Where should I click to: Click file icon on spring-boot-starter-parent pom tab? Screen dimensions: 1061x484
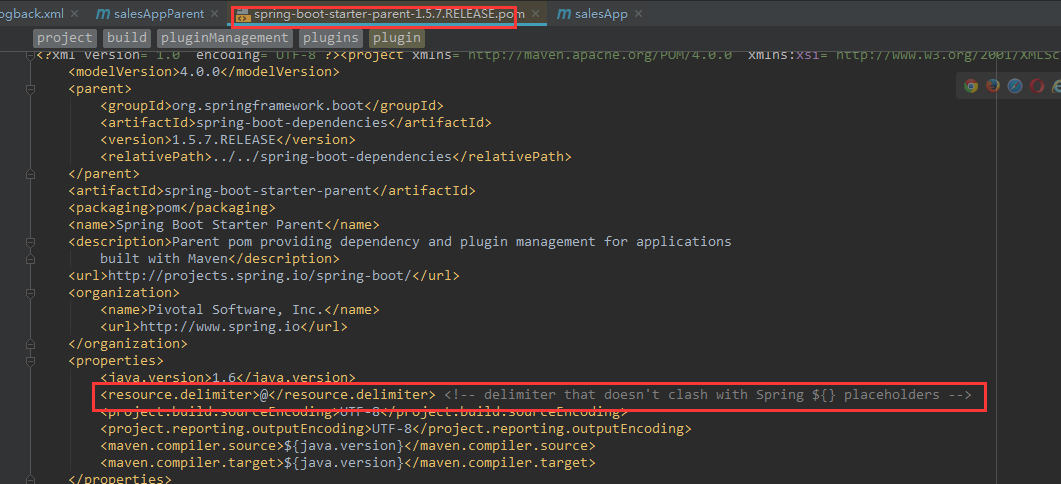click(x=244, y=14)
